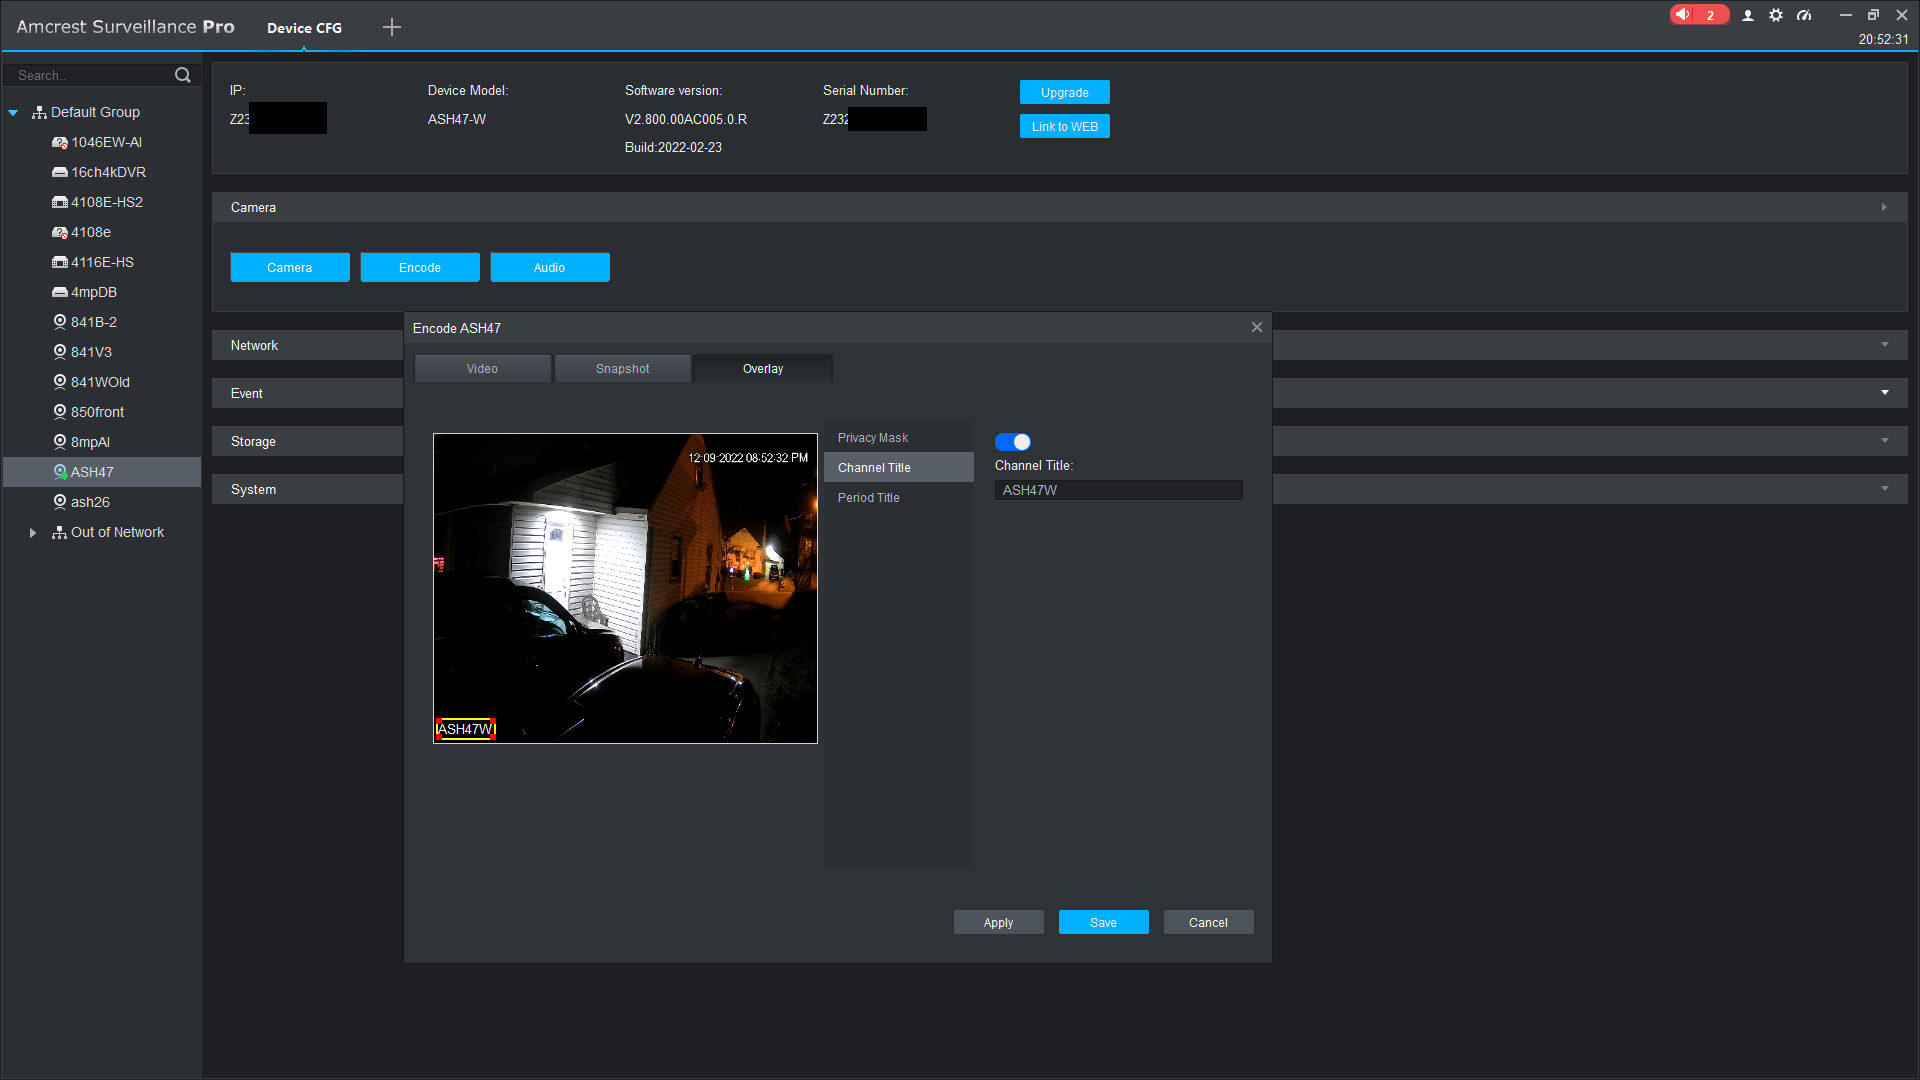The image size is (1920, 1080).
Task: Expand the System section arrow
Action: click(1885, 489)
